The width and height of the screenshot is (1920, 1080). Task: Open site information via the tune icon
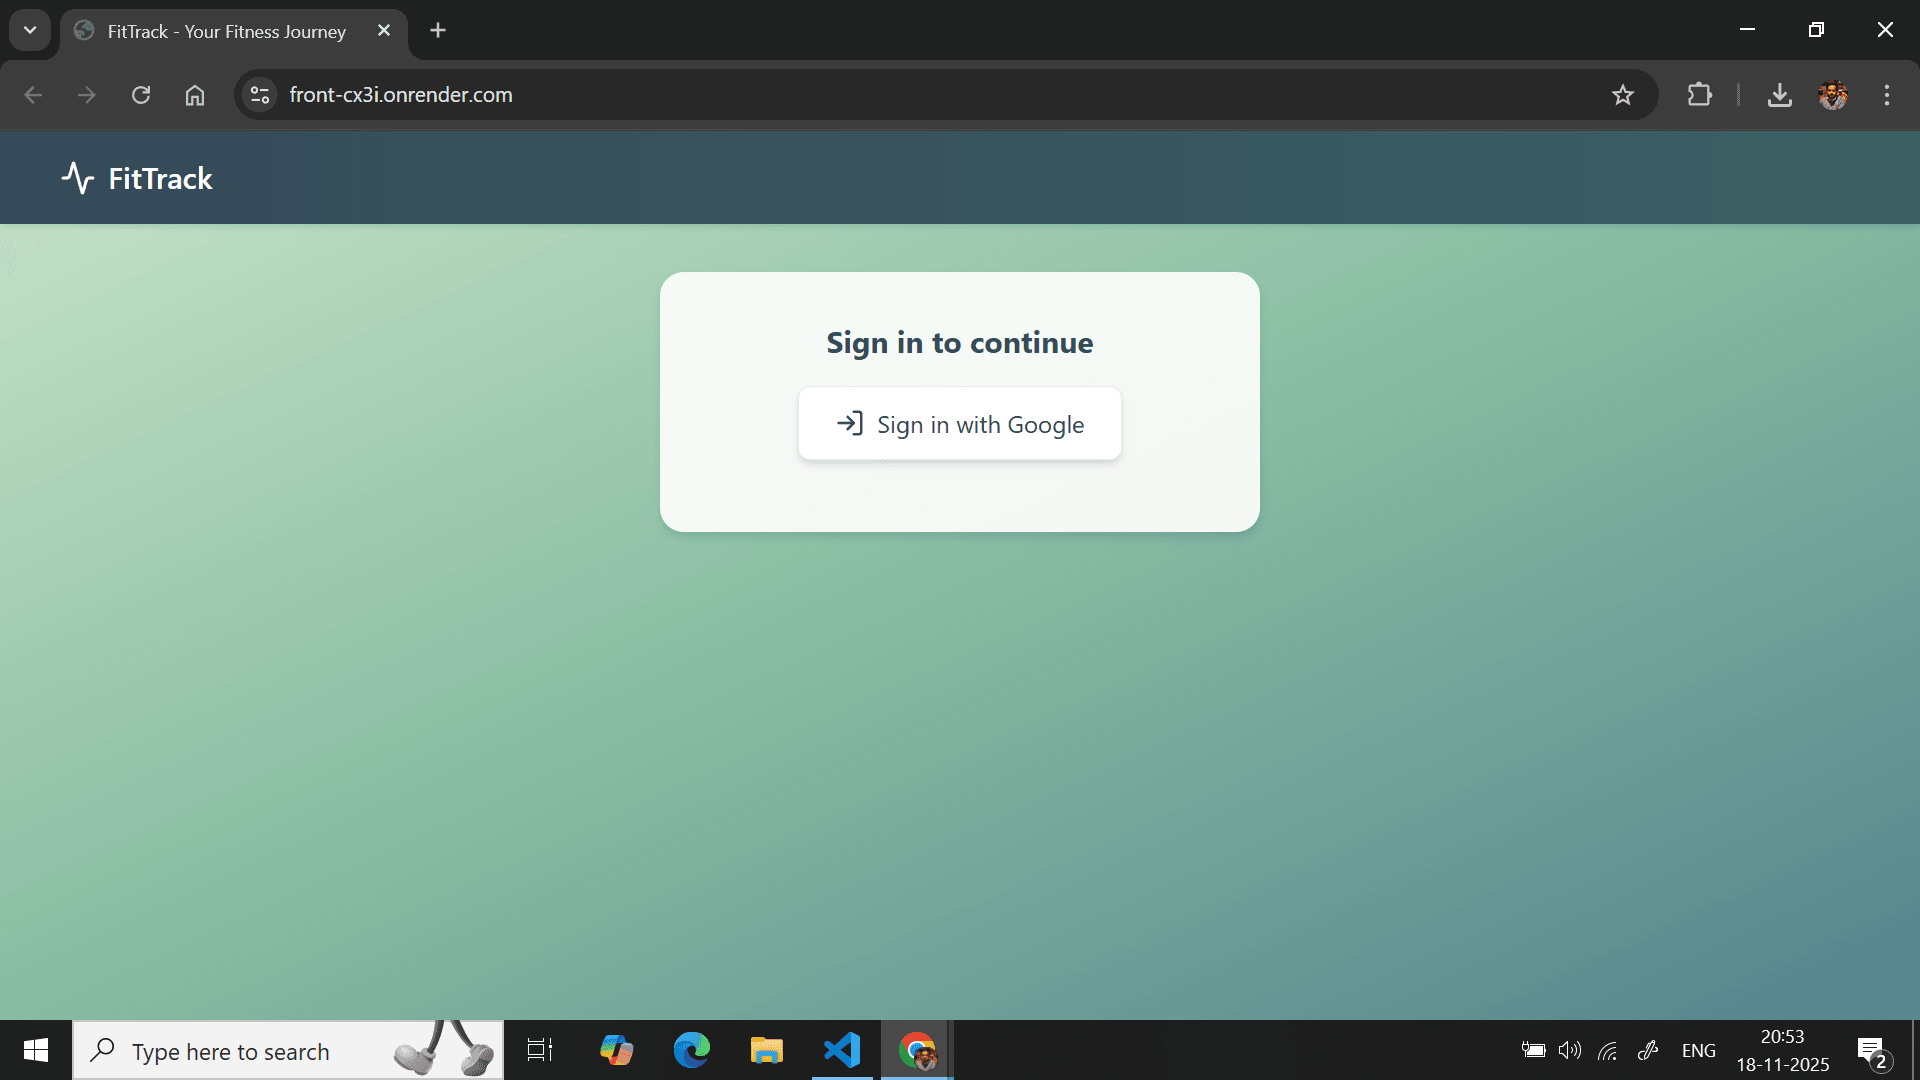pos(259,95)
